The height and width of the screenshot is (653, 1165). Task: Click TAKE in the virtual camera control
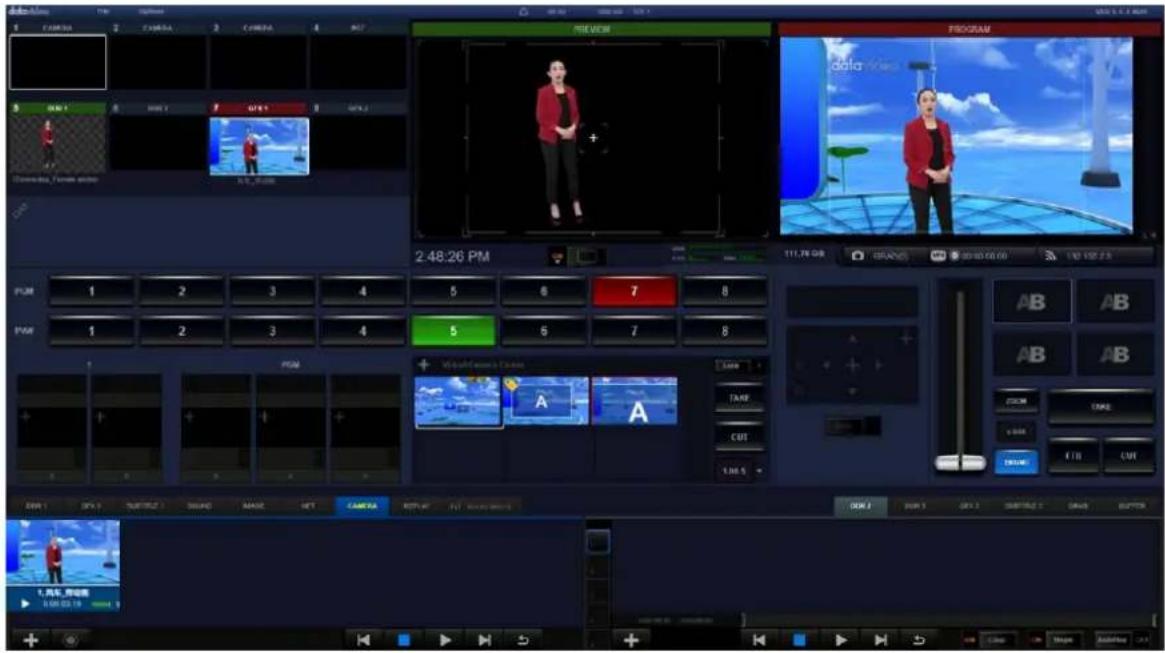tap(739, 398)
